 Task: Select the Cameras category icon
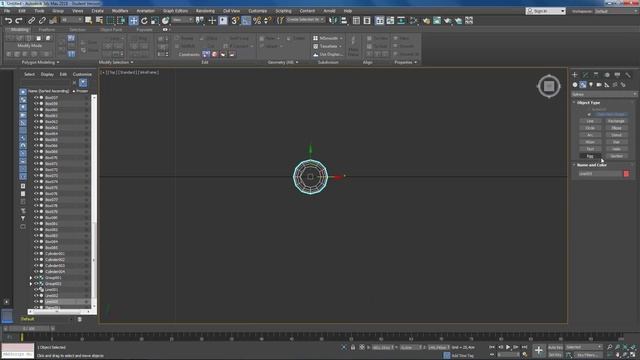tap(599, 84)
